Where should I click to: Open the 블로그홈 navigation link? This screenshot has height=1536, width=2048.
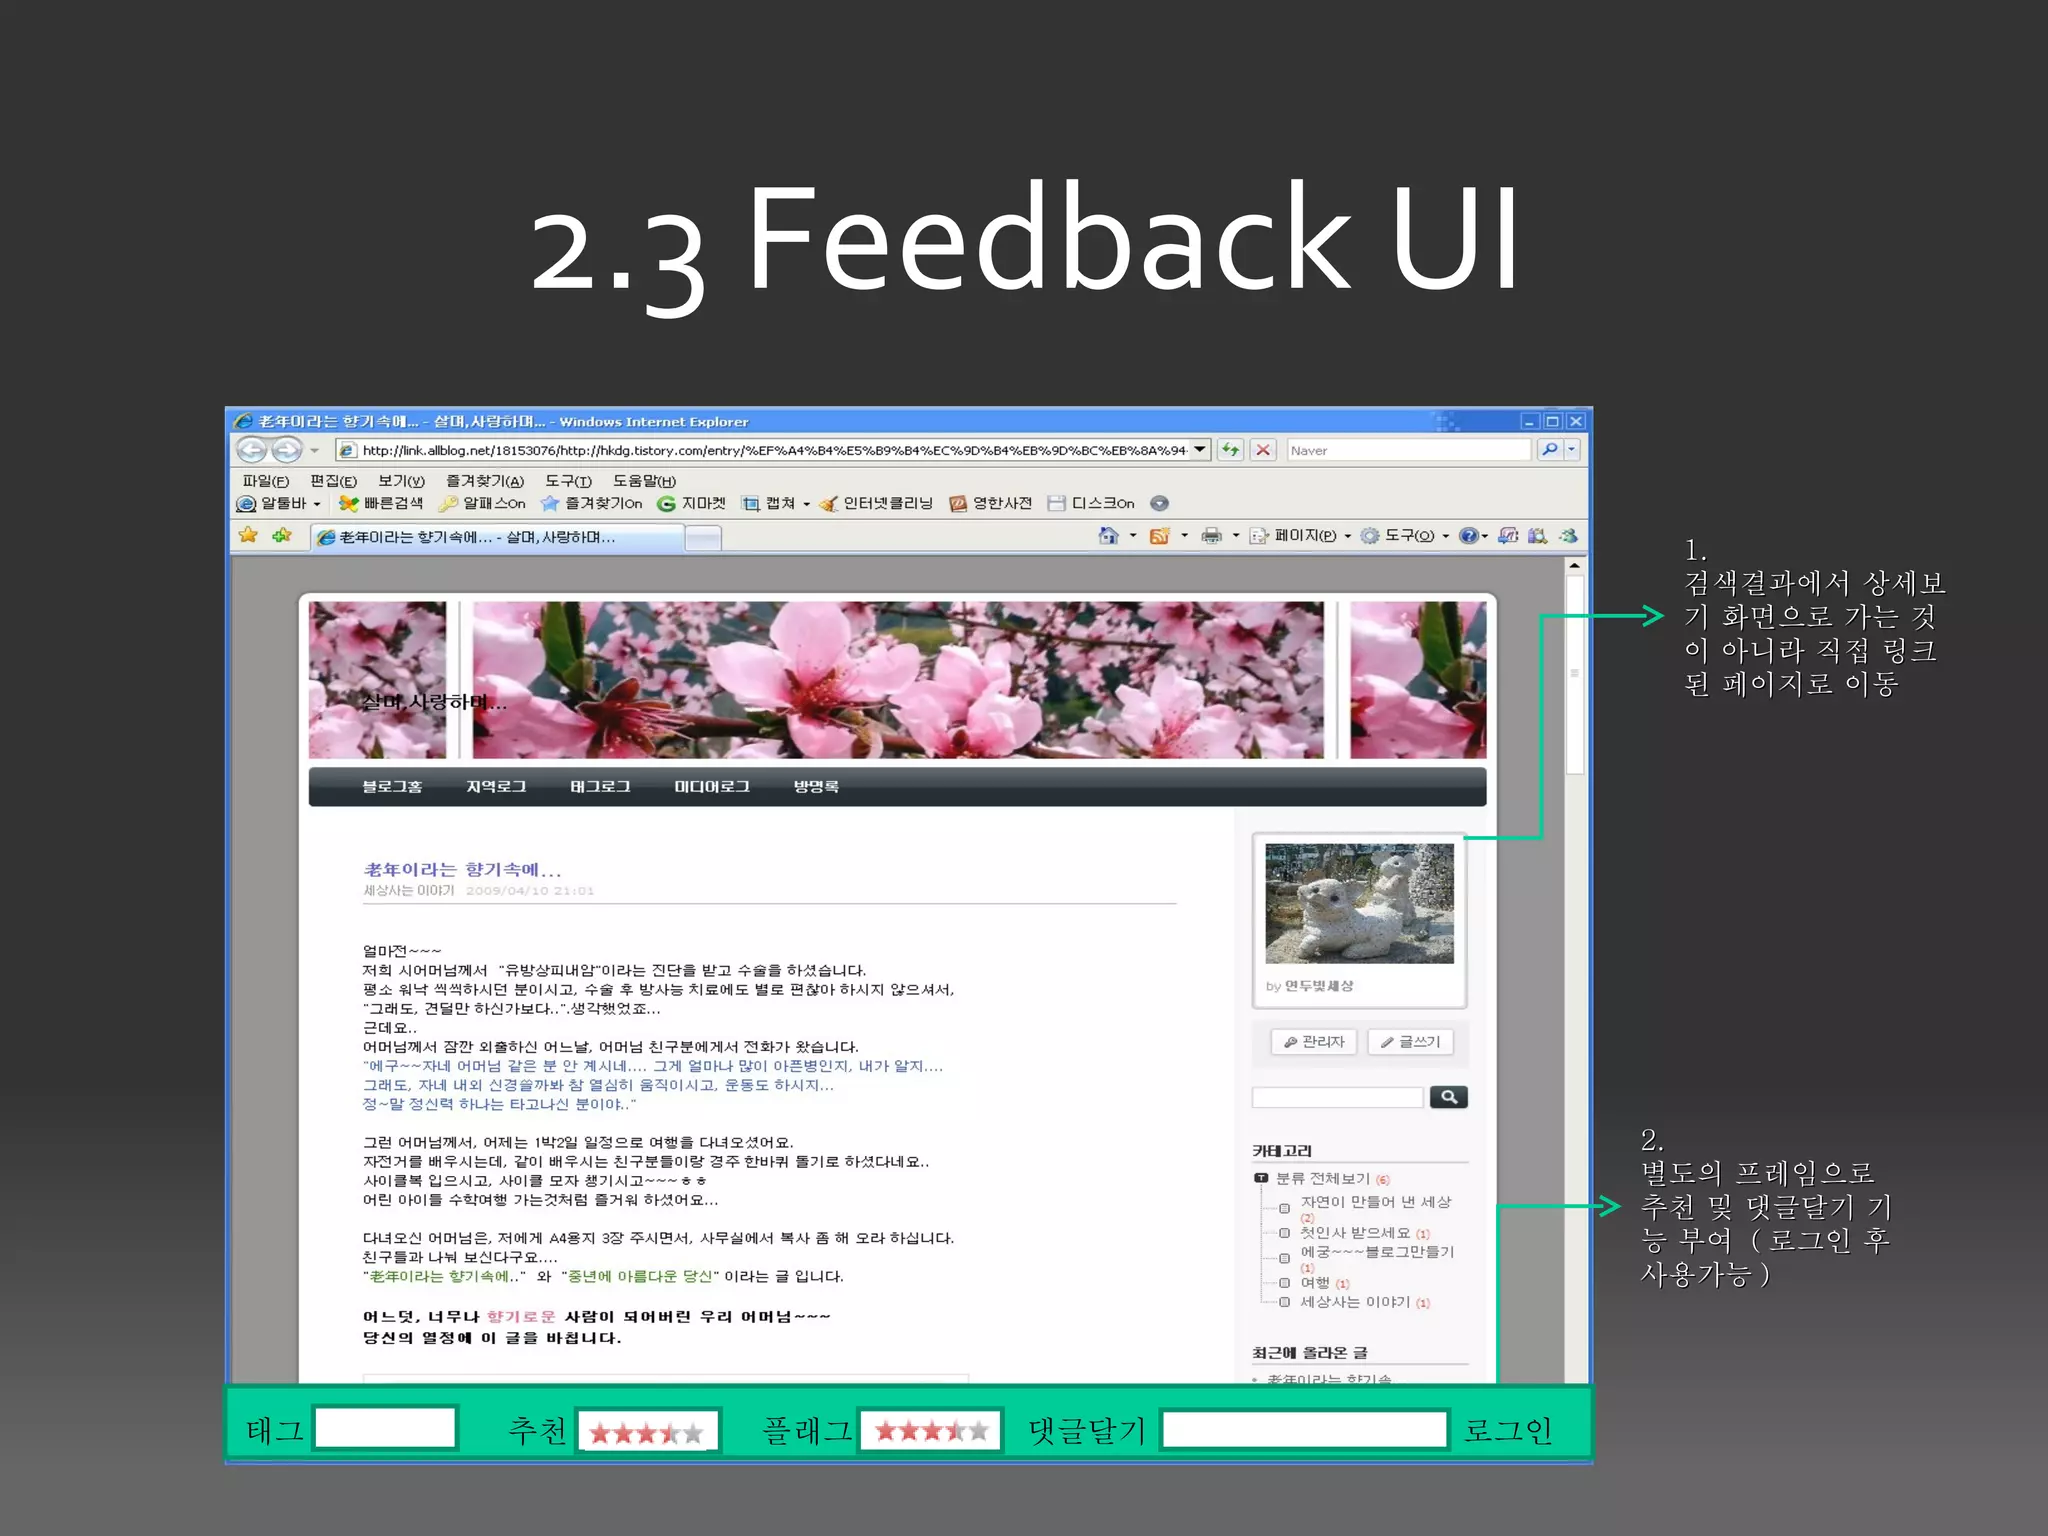(x=392, y=787)
